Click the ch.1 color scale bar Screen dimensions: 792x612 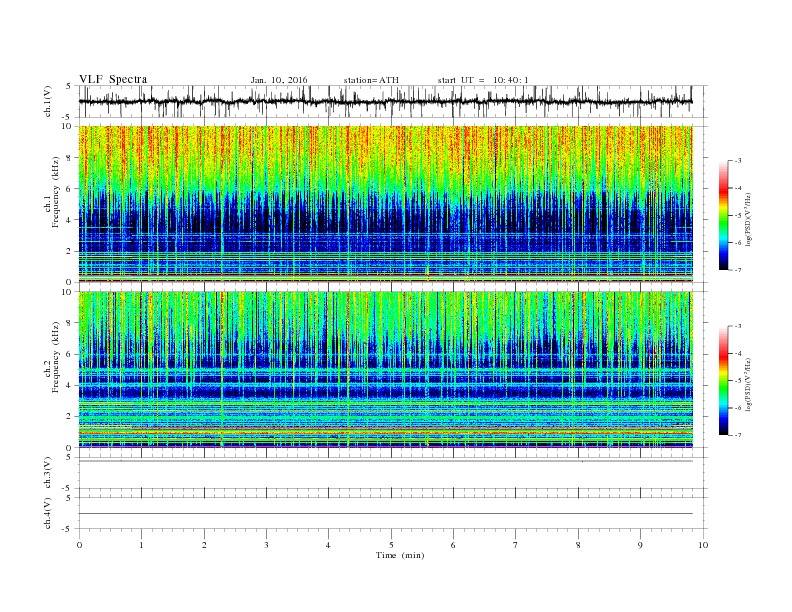click(x=724, y=215)
